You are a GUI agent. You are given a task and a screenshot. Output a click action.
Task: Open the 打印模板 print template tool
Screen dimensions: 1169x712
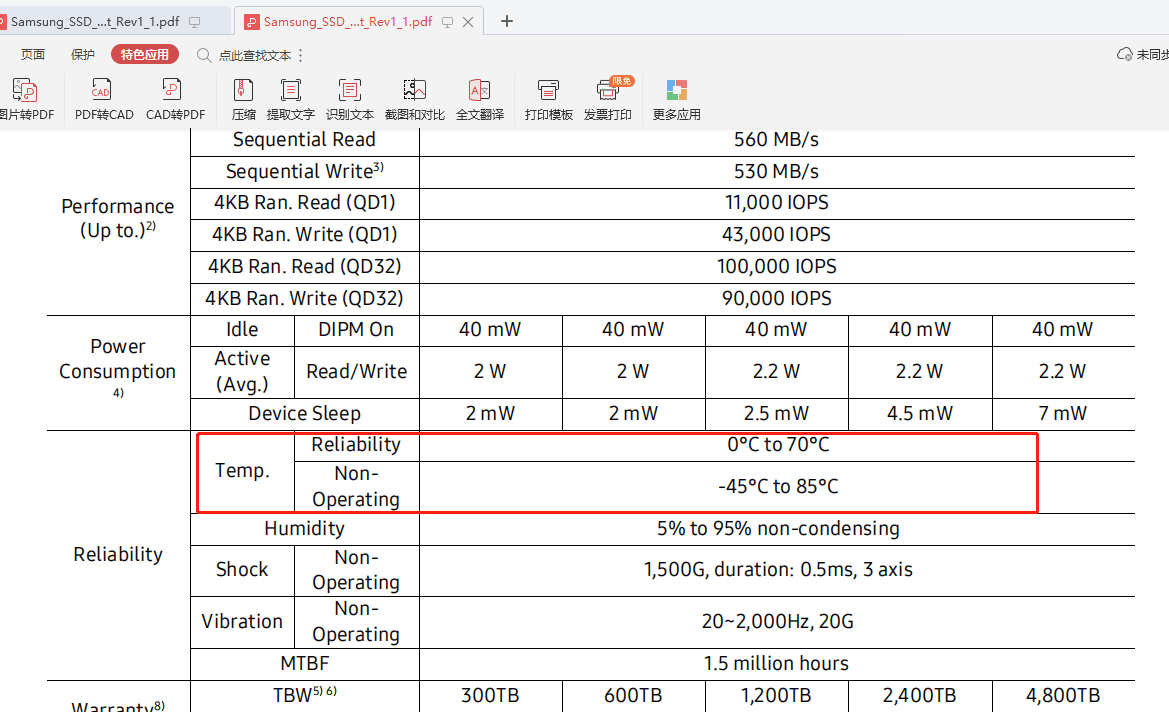[x=549, y=99]
